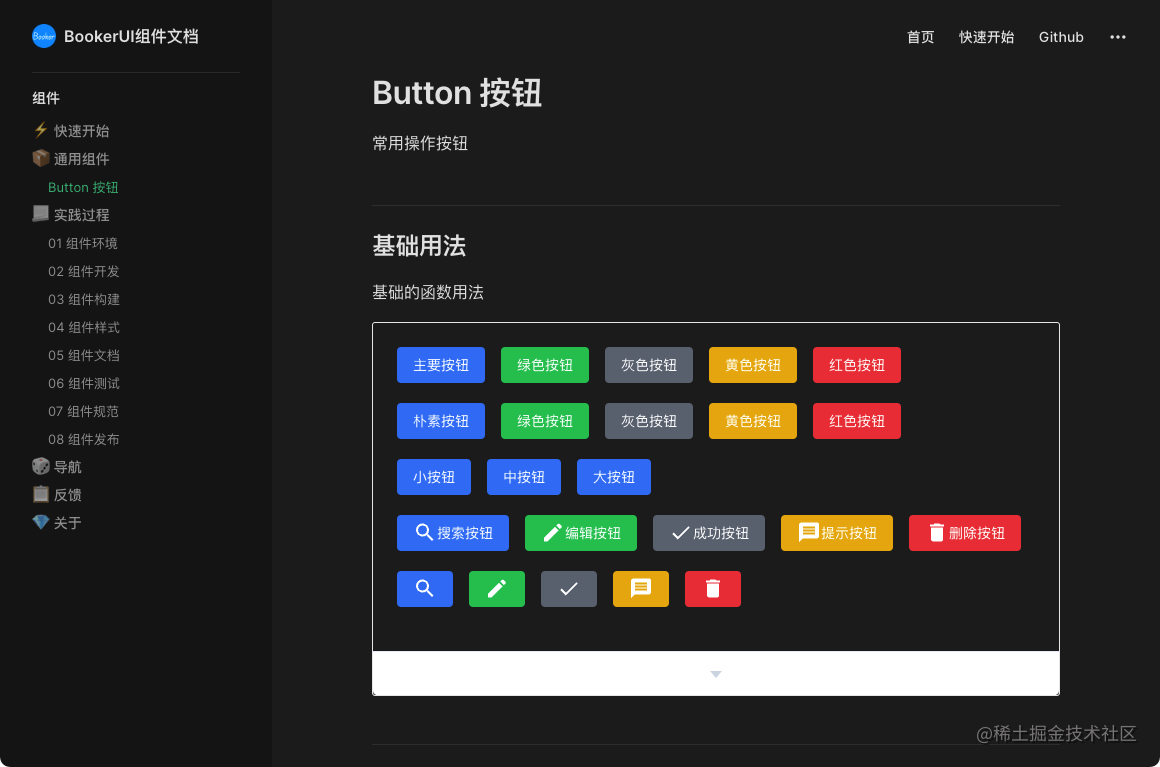Click the gray icon-only checkmark button

click(569, 589)
